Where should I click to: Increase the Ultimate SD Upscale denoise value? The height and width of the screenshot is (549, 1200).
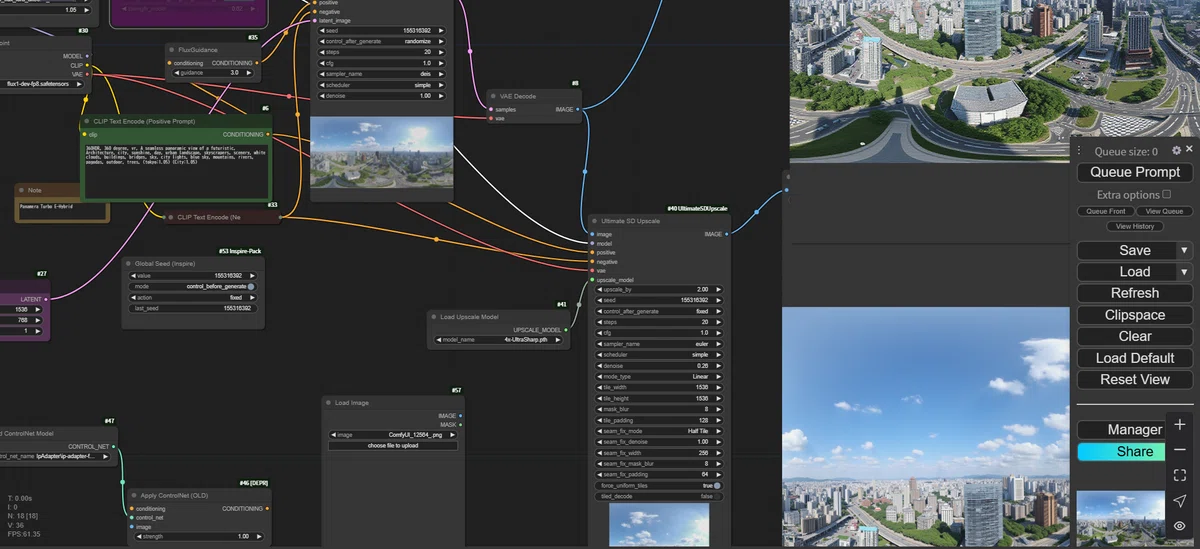point(718,365)
